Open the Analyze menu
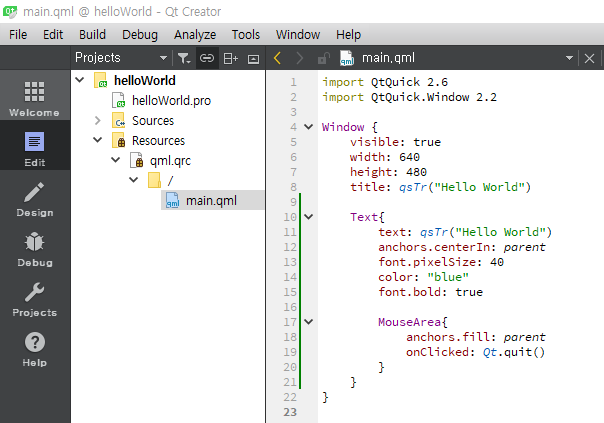The width and height of the screenshot is (604, 423). tap(194, 34)
